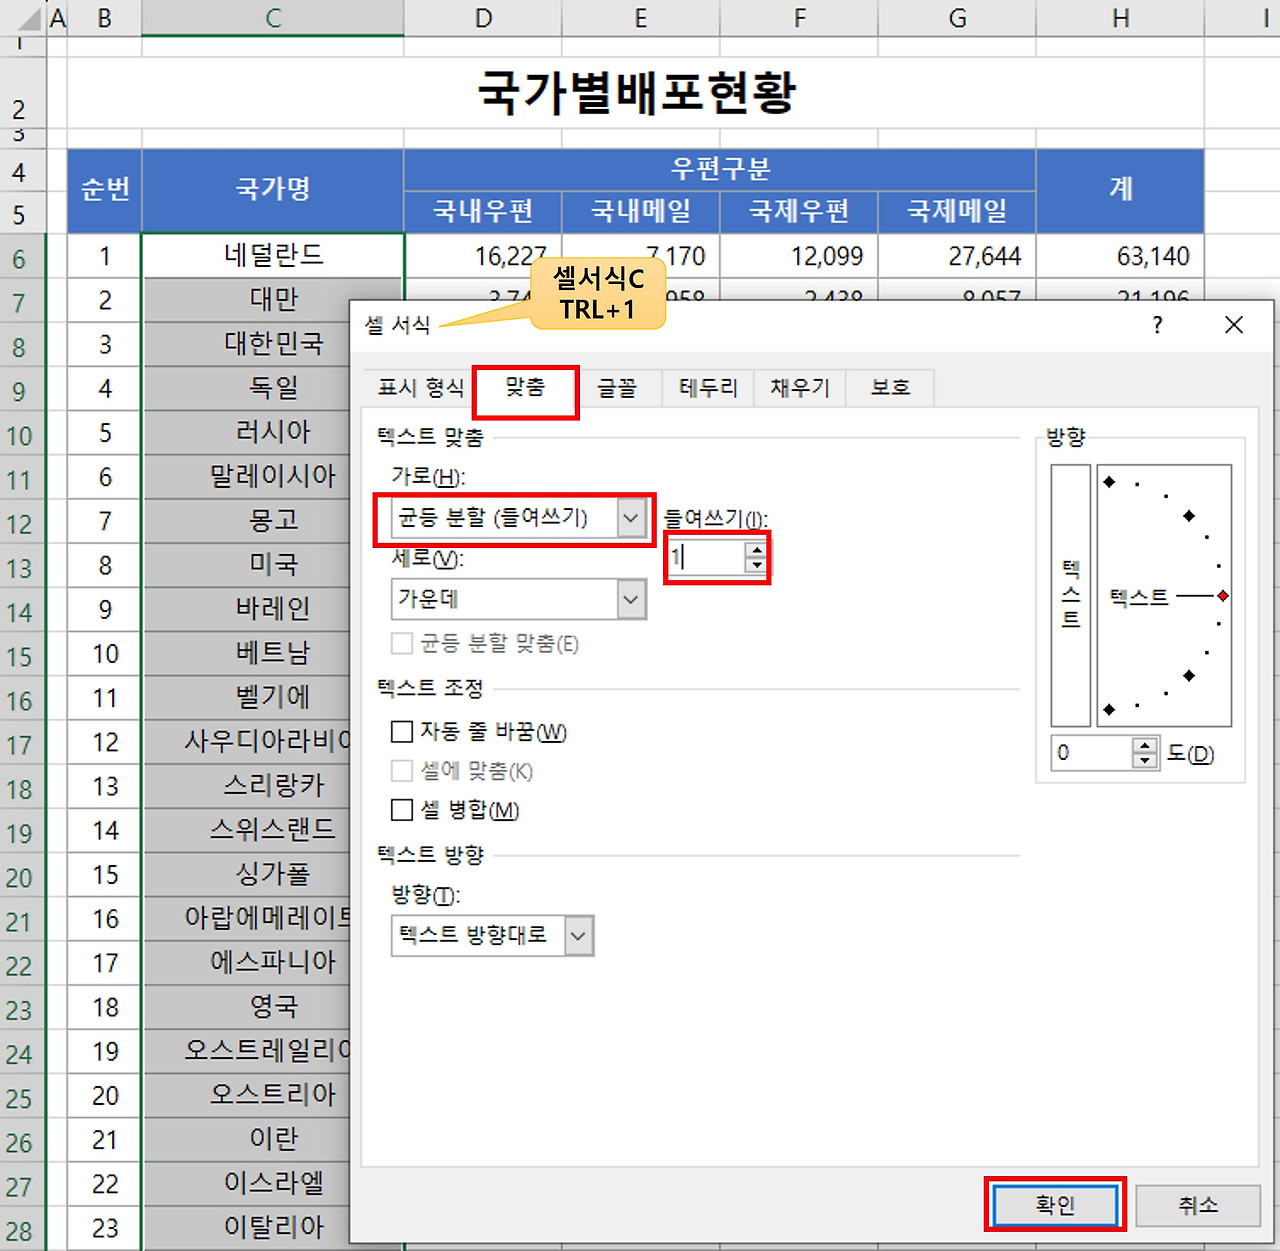Click the 확인 button

click(x=1055, y=1205)
